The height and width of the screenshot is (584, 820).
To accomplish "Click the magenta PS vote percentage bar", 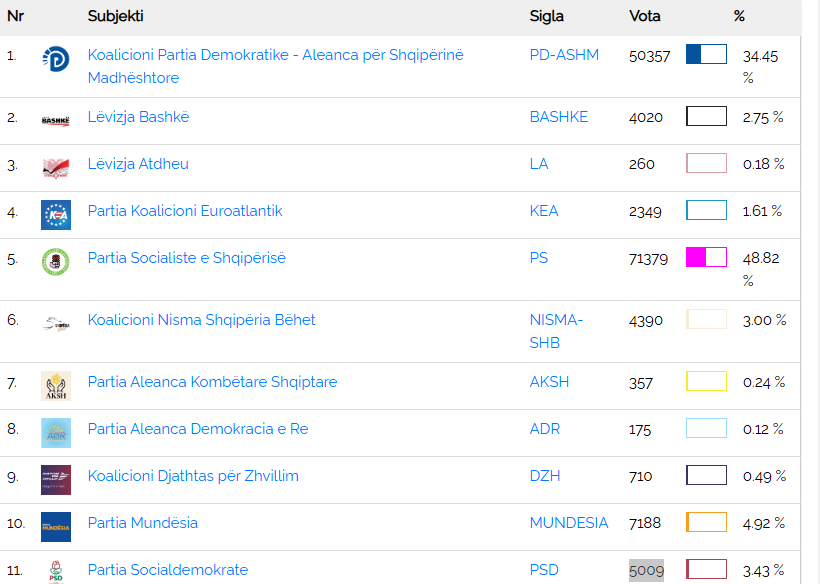I will point(706,257).
